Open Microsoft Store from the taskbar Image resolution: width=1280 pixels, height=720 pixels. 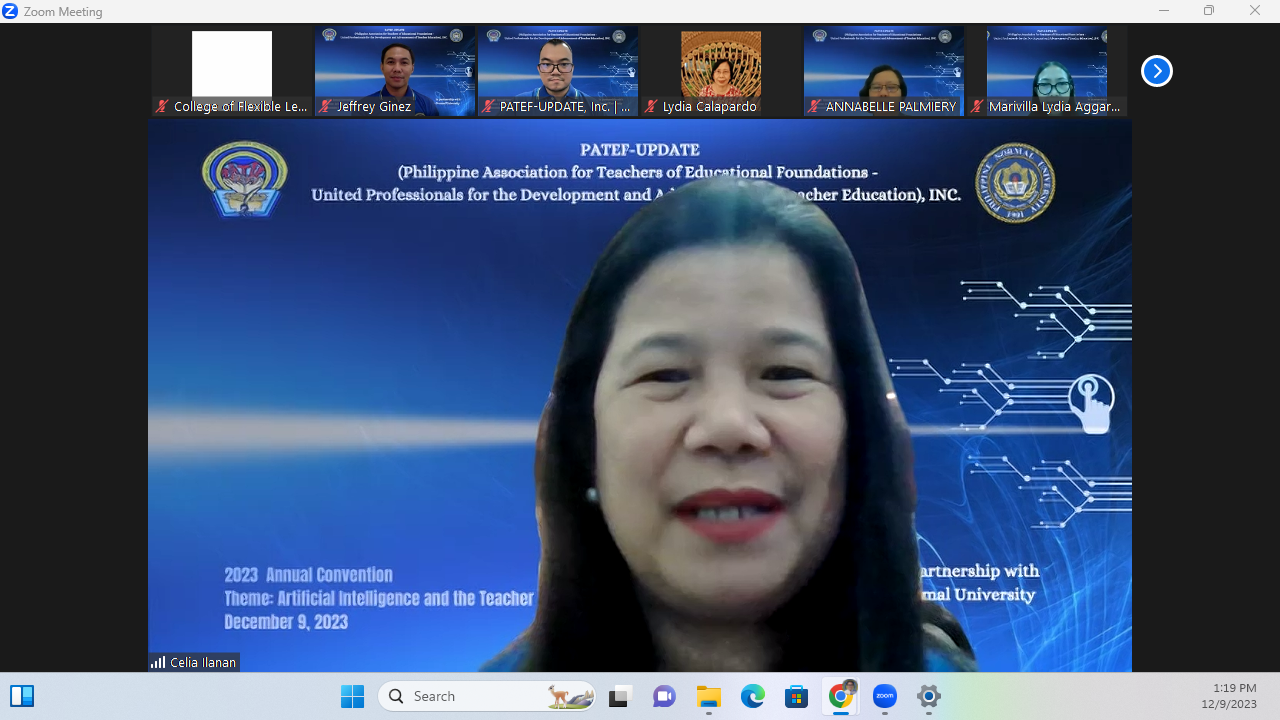point(796,696)
